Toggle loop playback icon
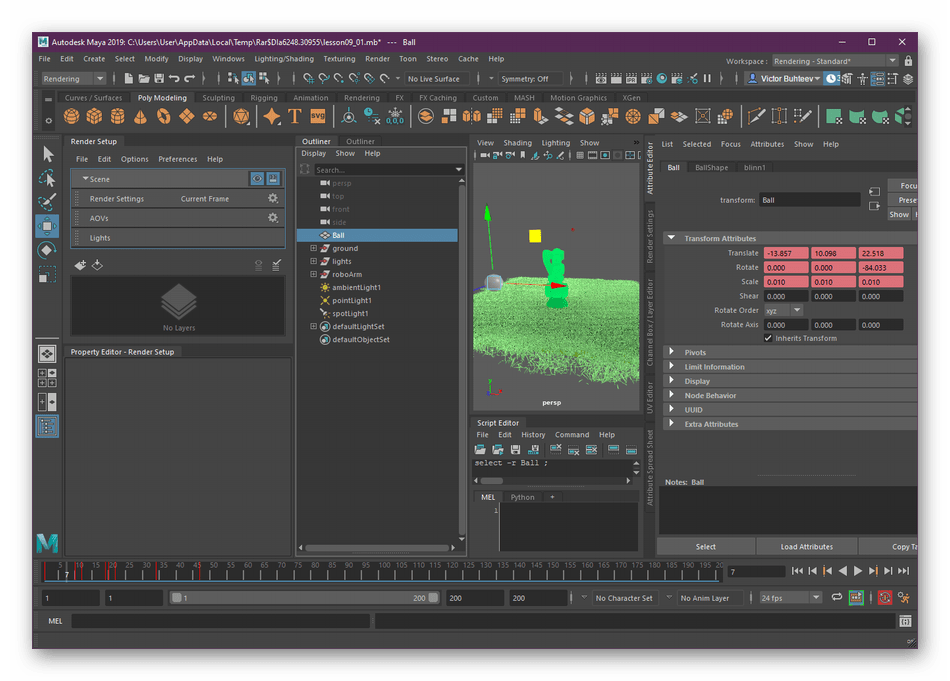The height and width of the screenshot is (681, 950). coord(837,597)
